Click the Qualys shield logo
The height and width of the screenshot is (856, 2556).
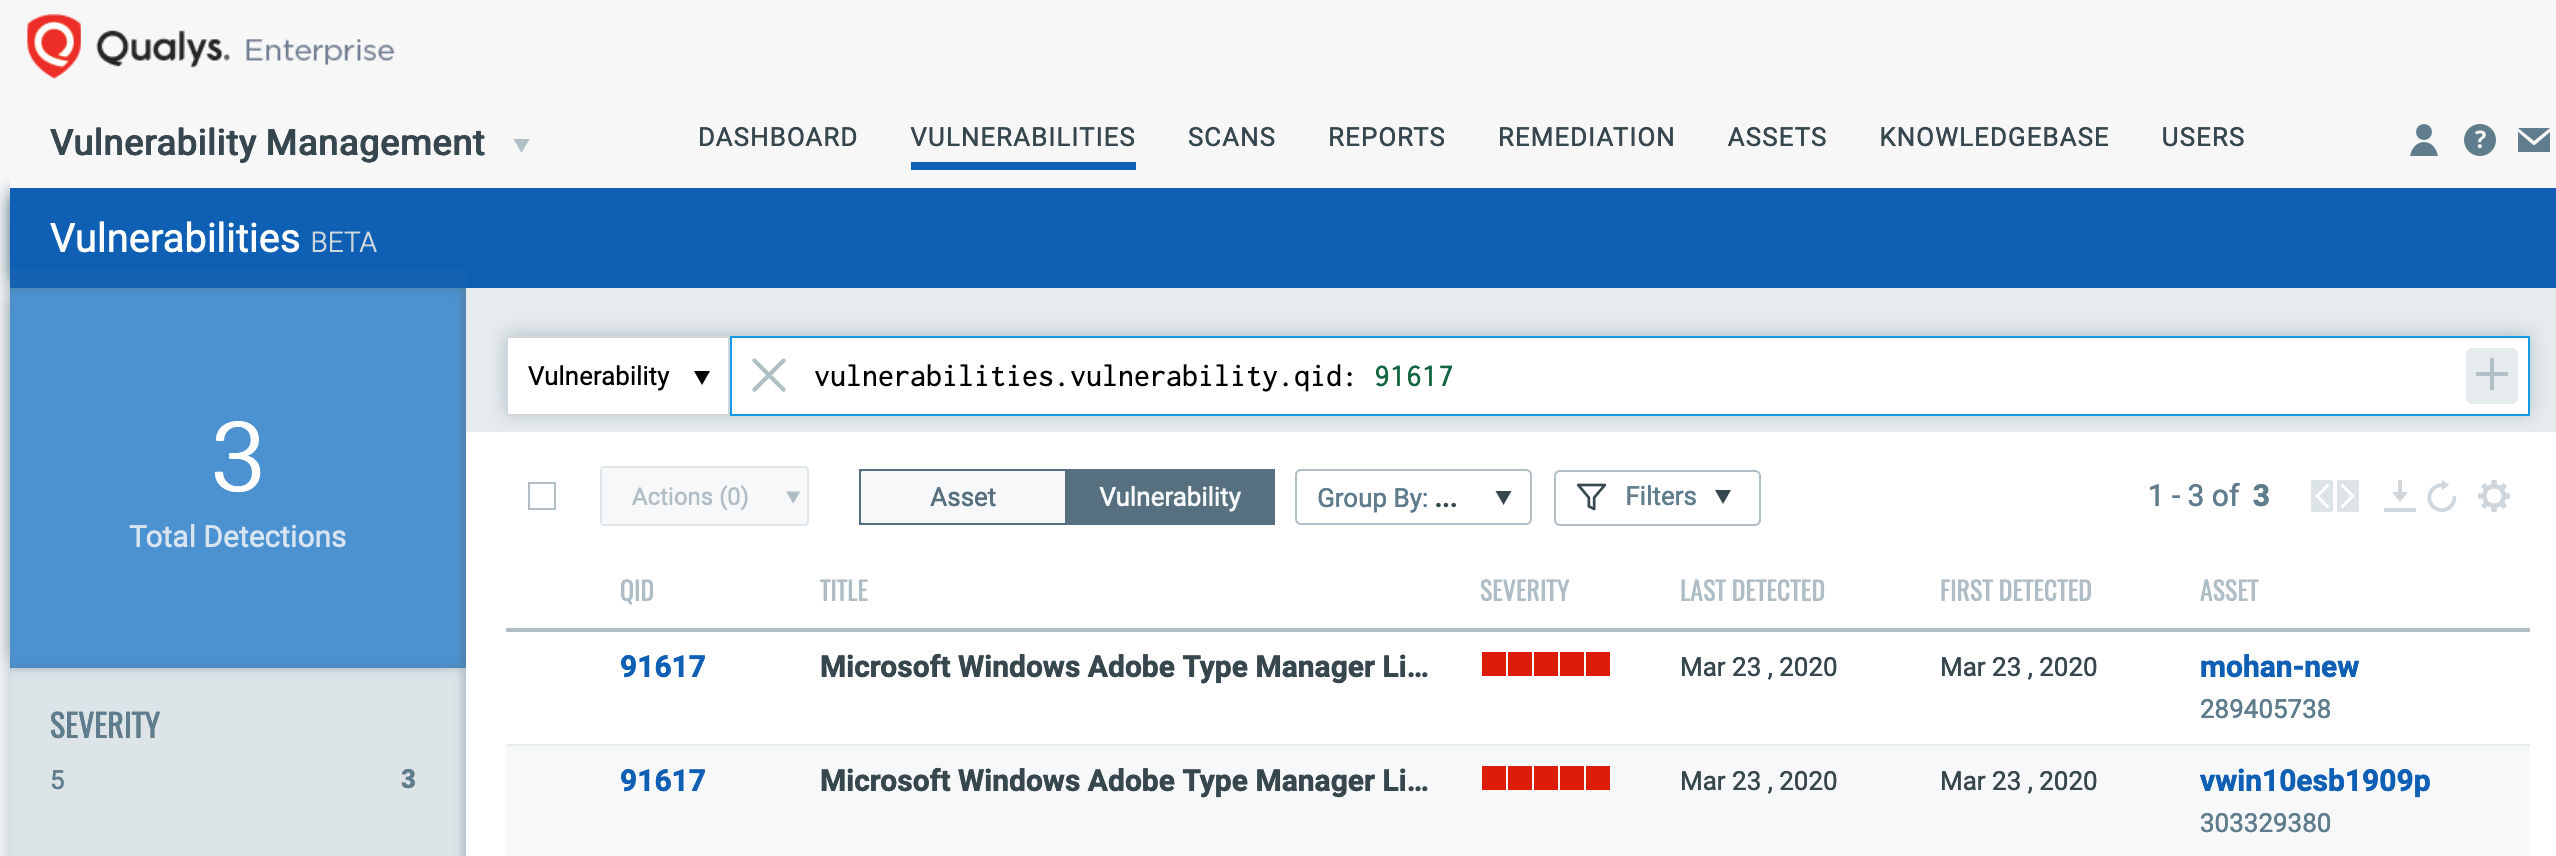53,45
